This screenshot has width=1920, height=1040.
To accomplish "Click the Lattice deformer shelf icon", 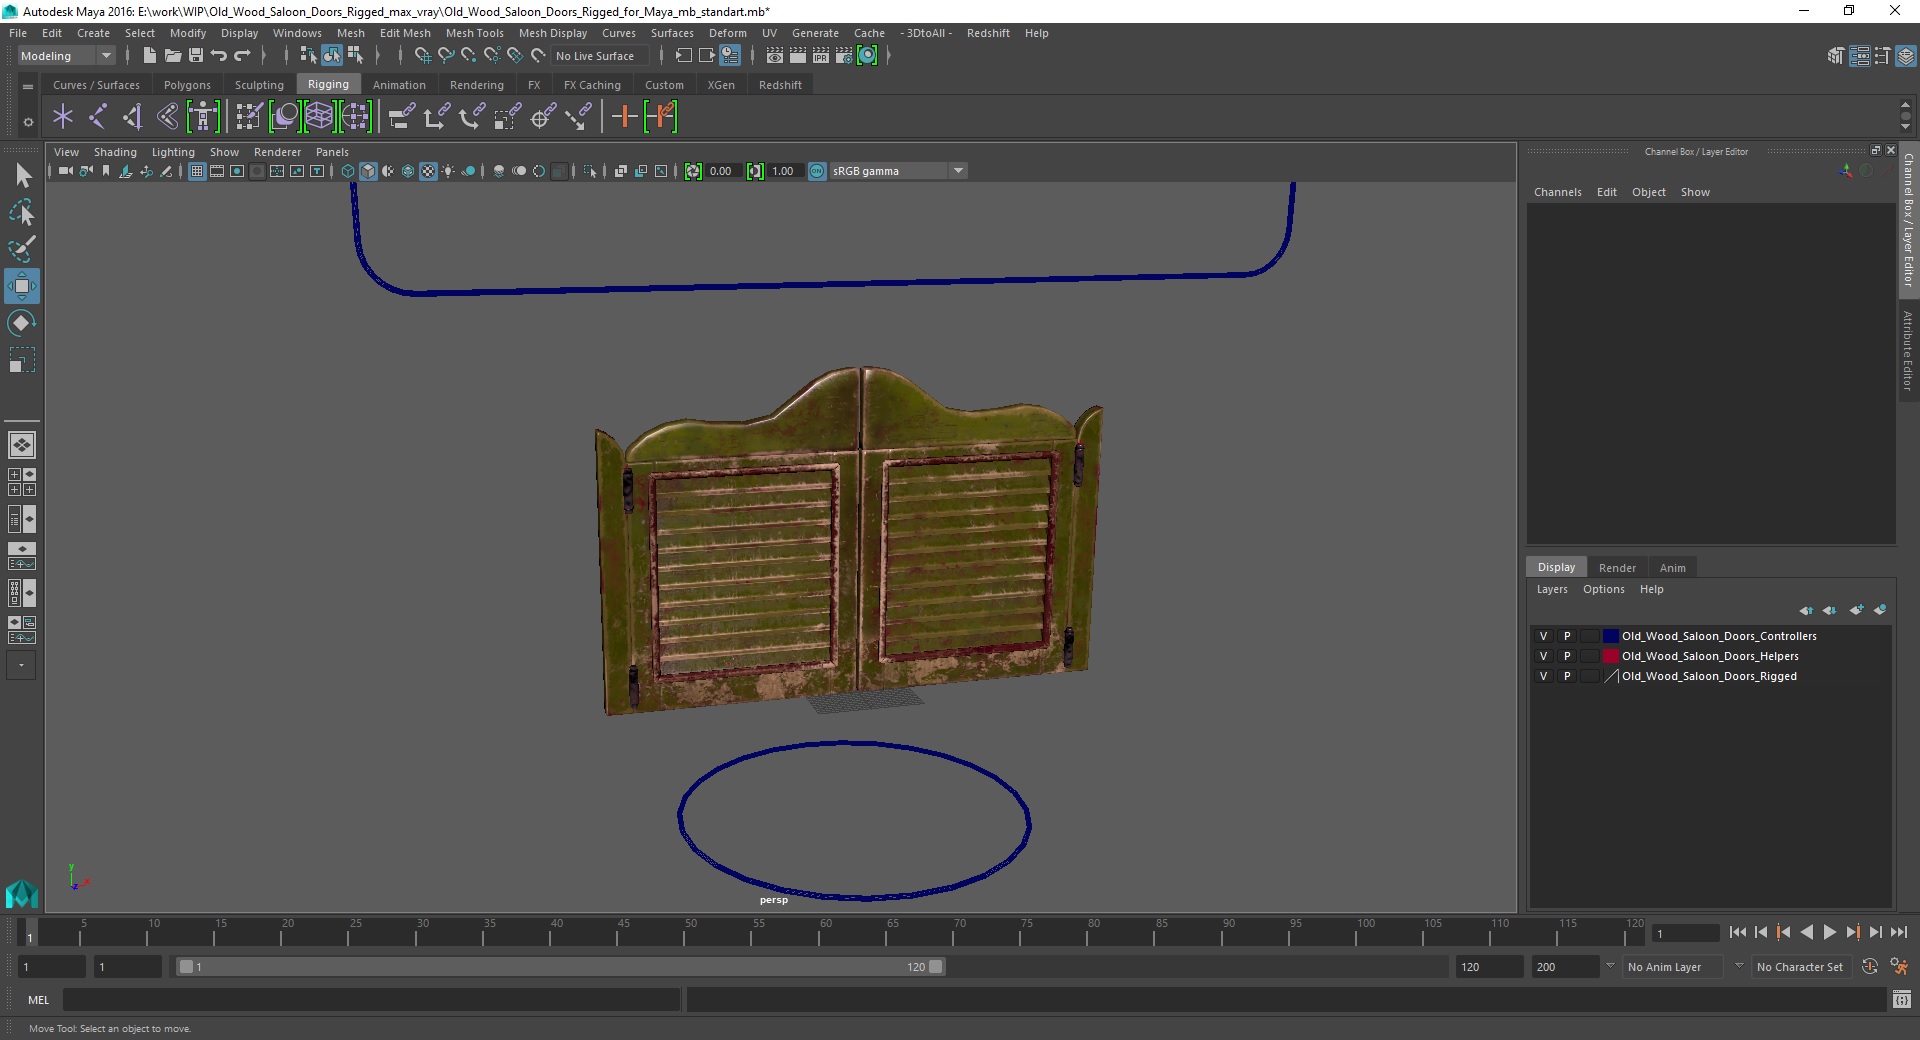I will coord(319,117).
